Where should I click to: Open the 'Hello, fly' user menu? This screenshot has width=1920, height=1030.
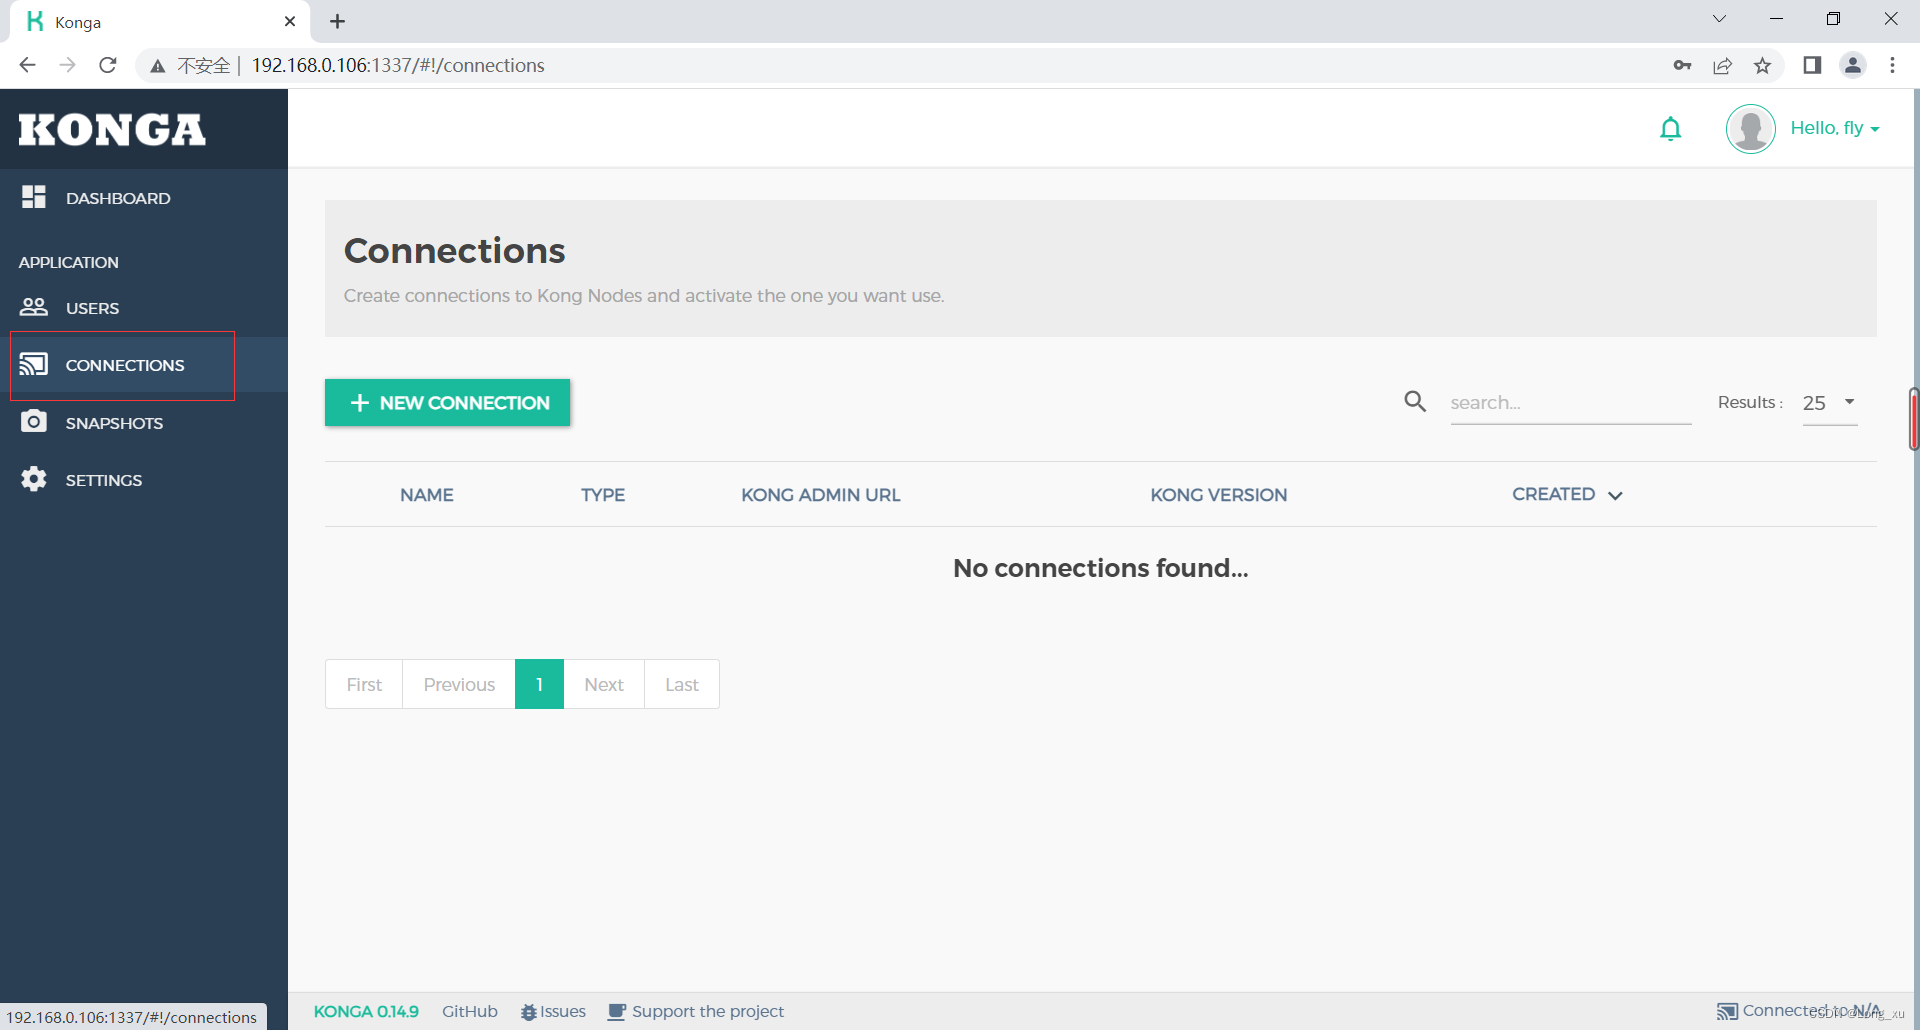pyautogui.click(x=1834, y=128)
